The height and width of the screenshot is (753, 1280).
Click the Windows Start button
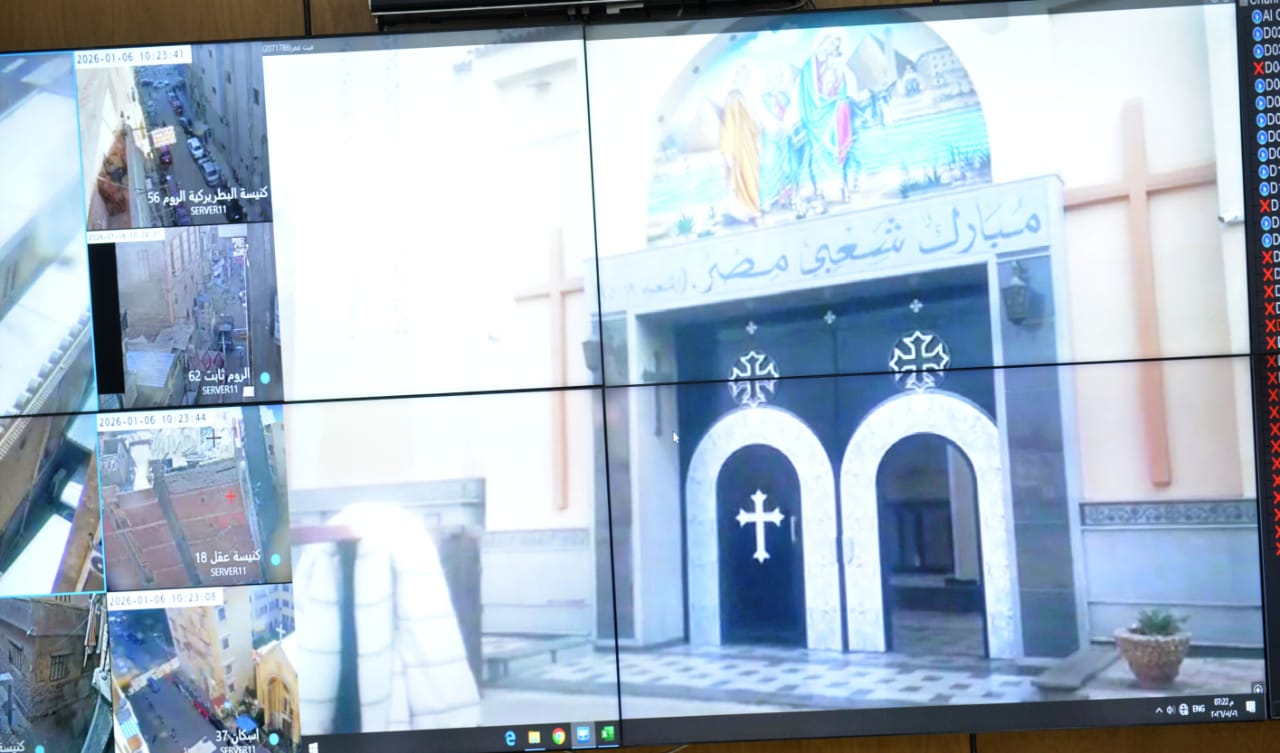pyautogui.click(x=311, y=745)
